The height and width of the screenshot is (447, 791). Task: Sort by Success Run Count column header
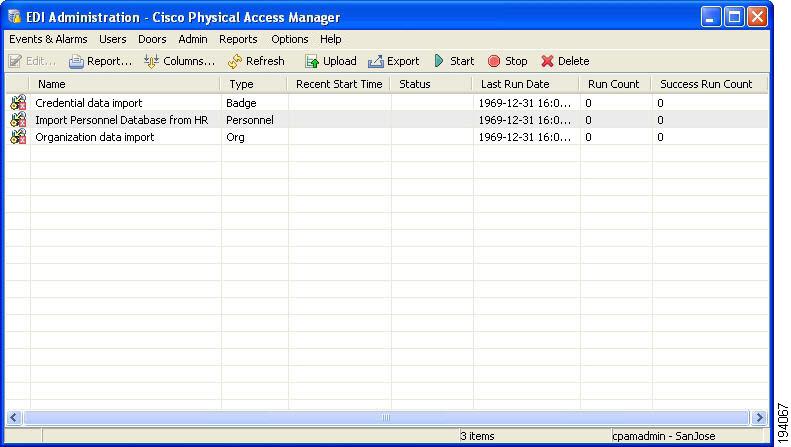point(710,84)
